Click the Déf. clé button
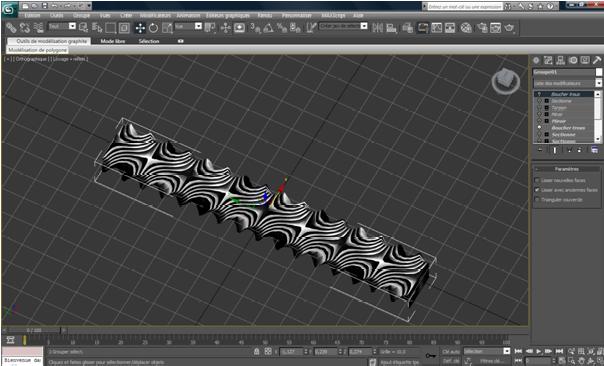The height and width of the screenshot is (366, 604). point(451,361)
